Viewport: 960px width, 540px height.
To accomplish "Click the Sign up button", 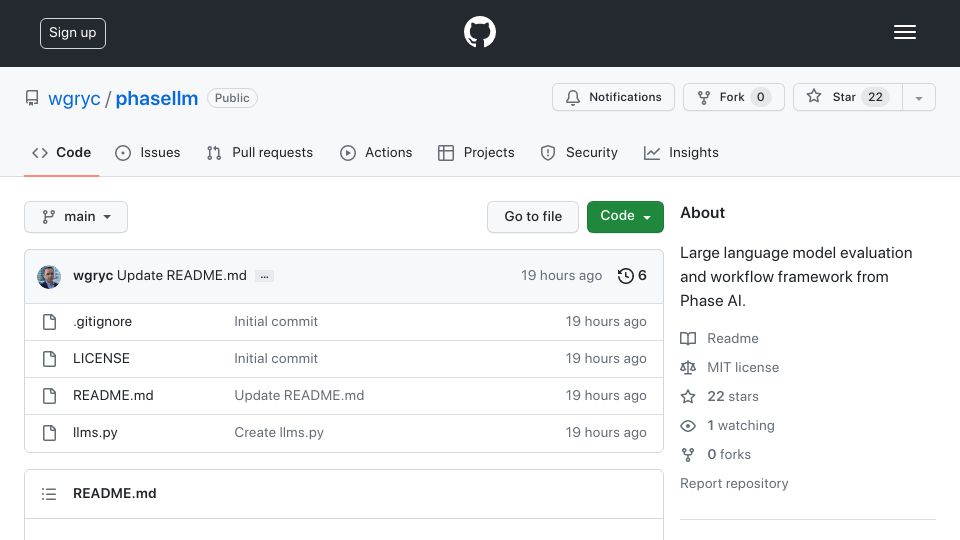I will point(73,33).
